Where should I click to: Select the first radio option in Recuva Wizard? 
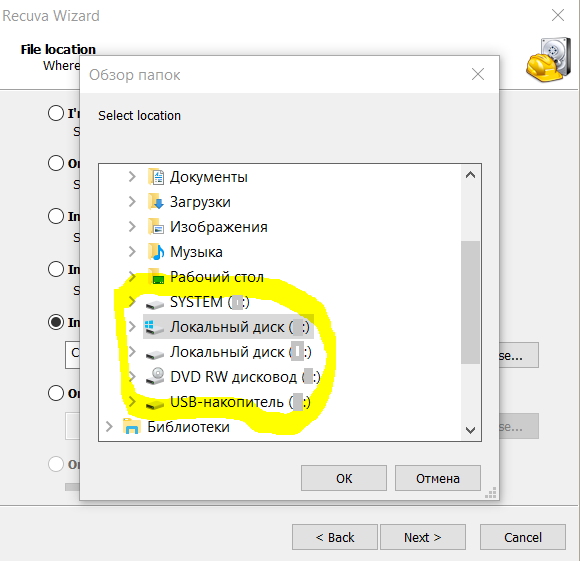(x=56, y=113)
